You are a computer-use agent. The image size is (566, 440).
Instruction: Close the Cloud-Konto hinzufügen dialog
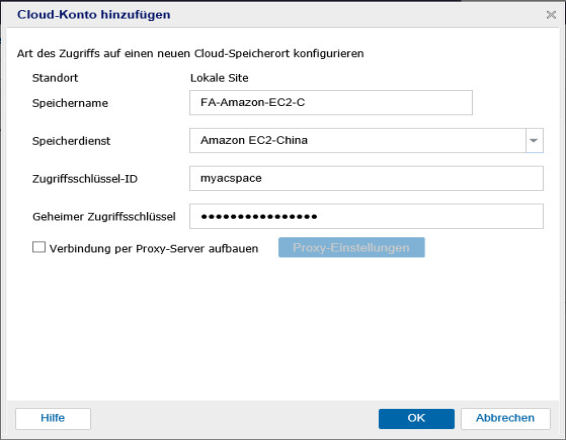click(551, 15)
